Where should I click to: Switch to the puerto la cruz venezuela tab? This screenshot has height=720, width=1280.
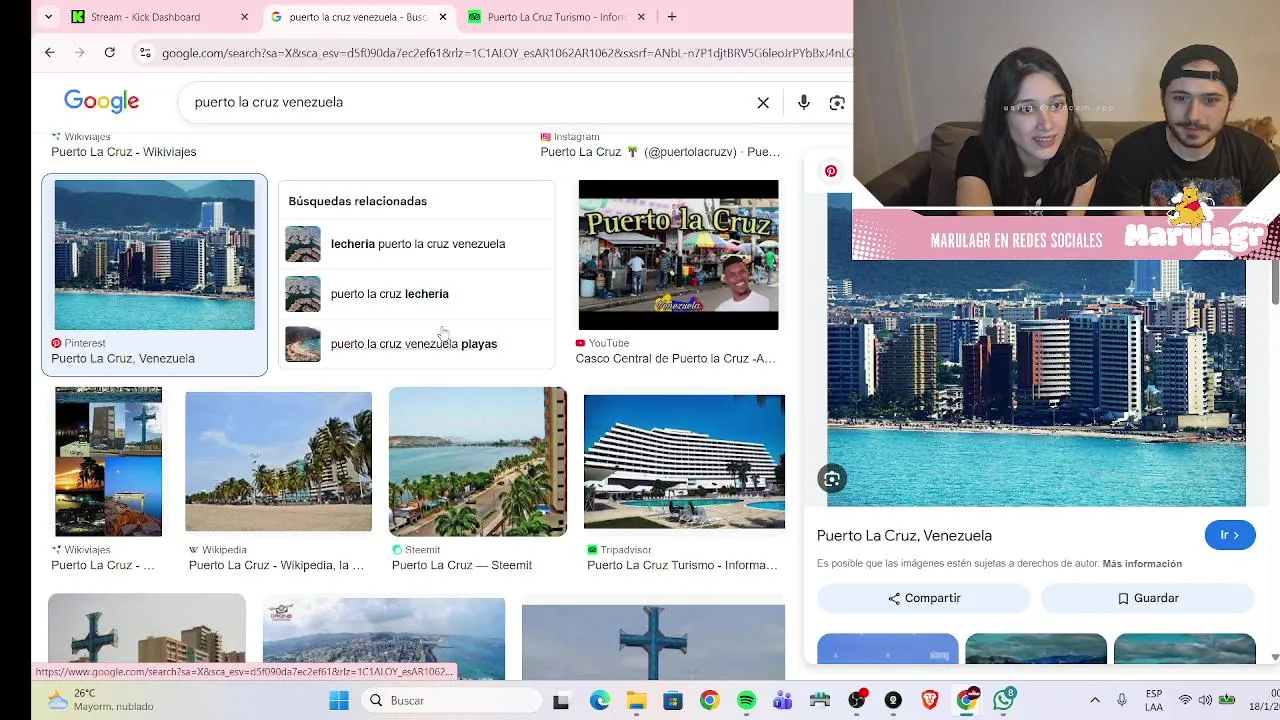356,17
